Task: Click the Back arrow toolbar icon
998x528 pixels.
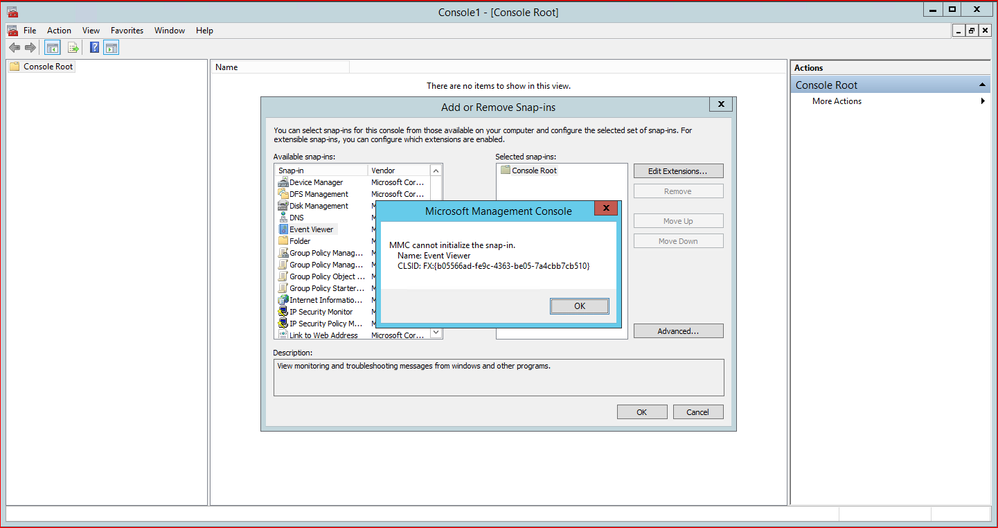Action: 15,48
